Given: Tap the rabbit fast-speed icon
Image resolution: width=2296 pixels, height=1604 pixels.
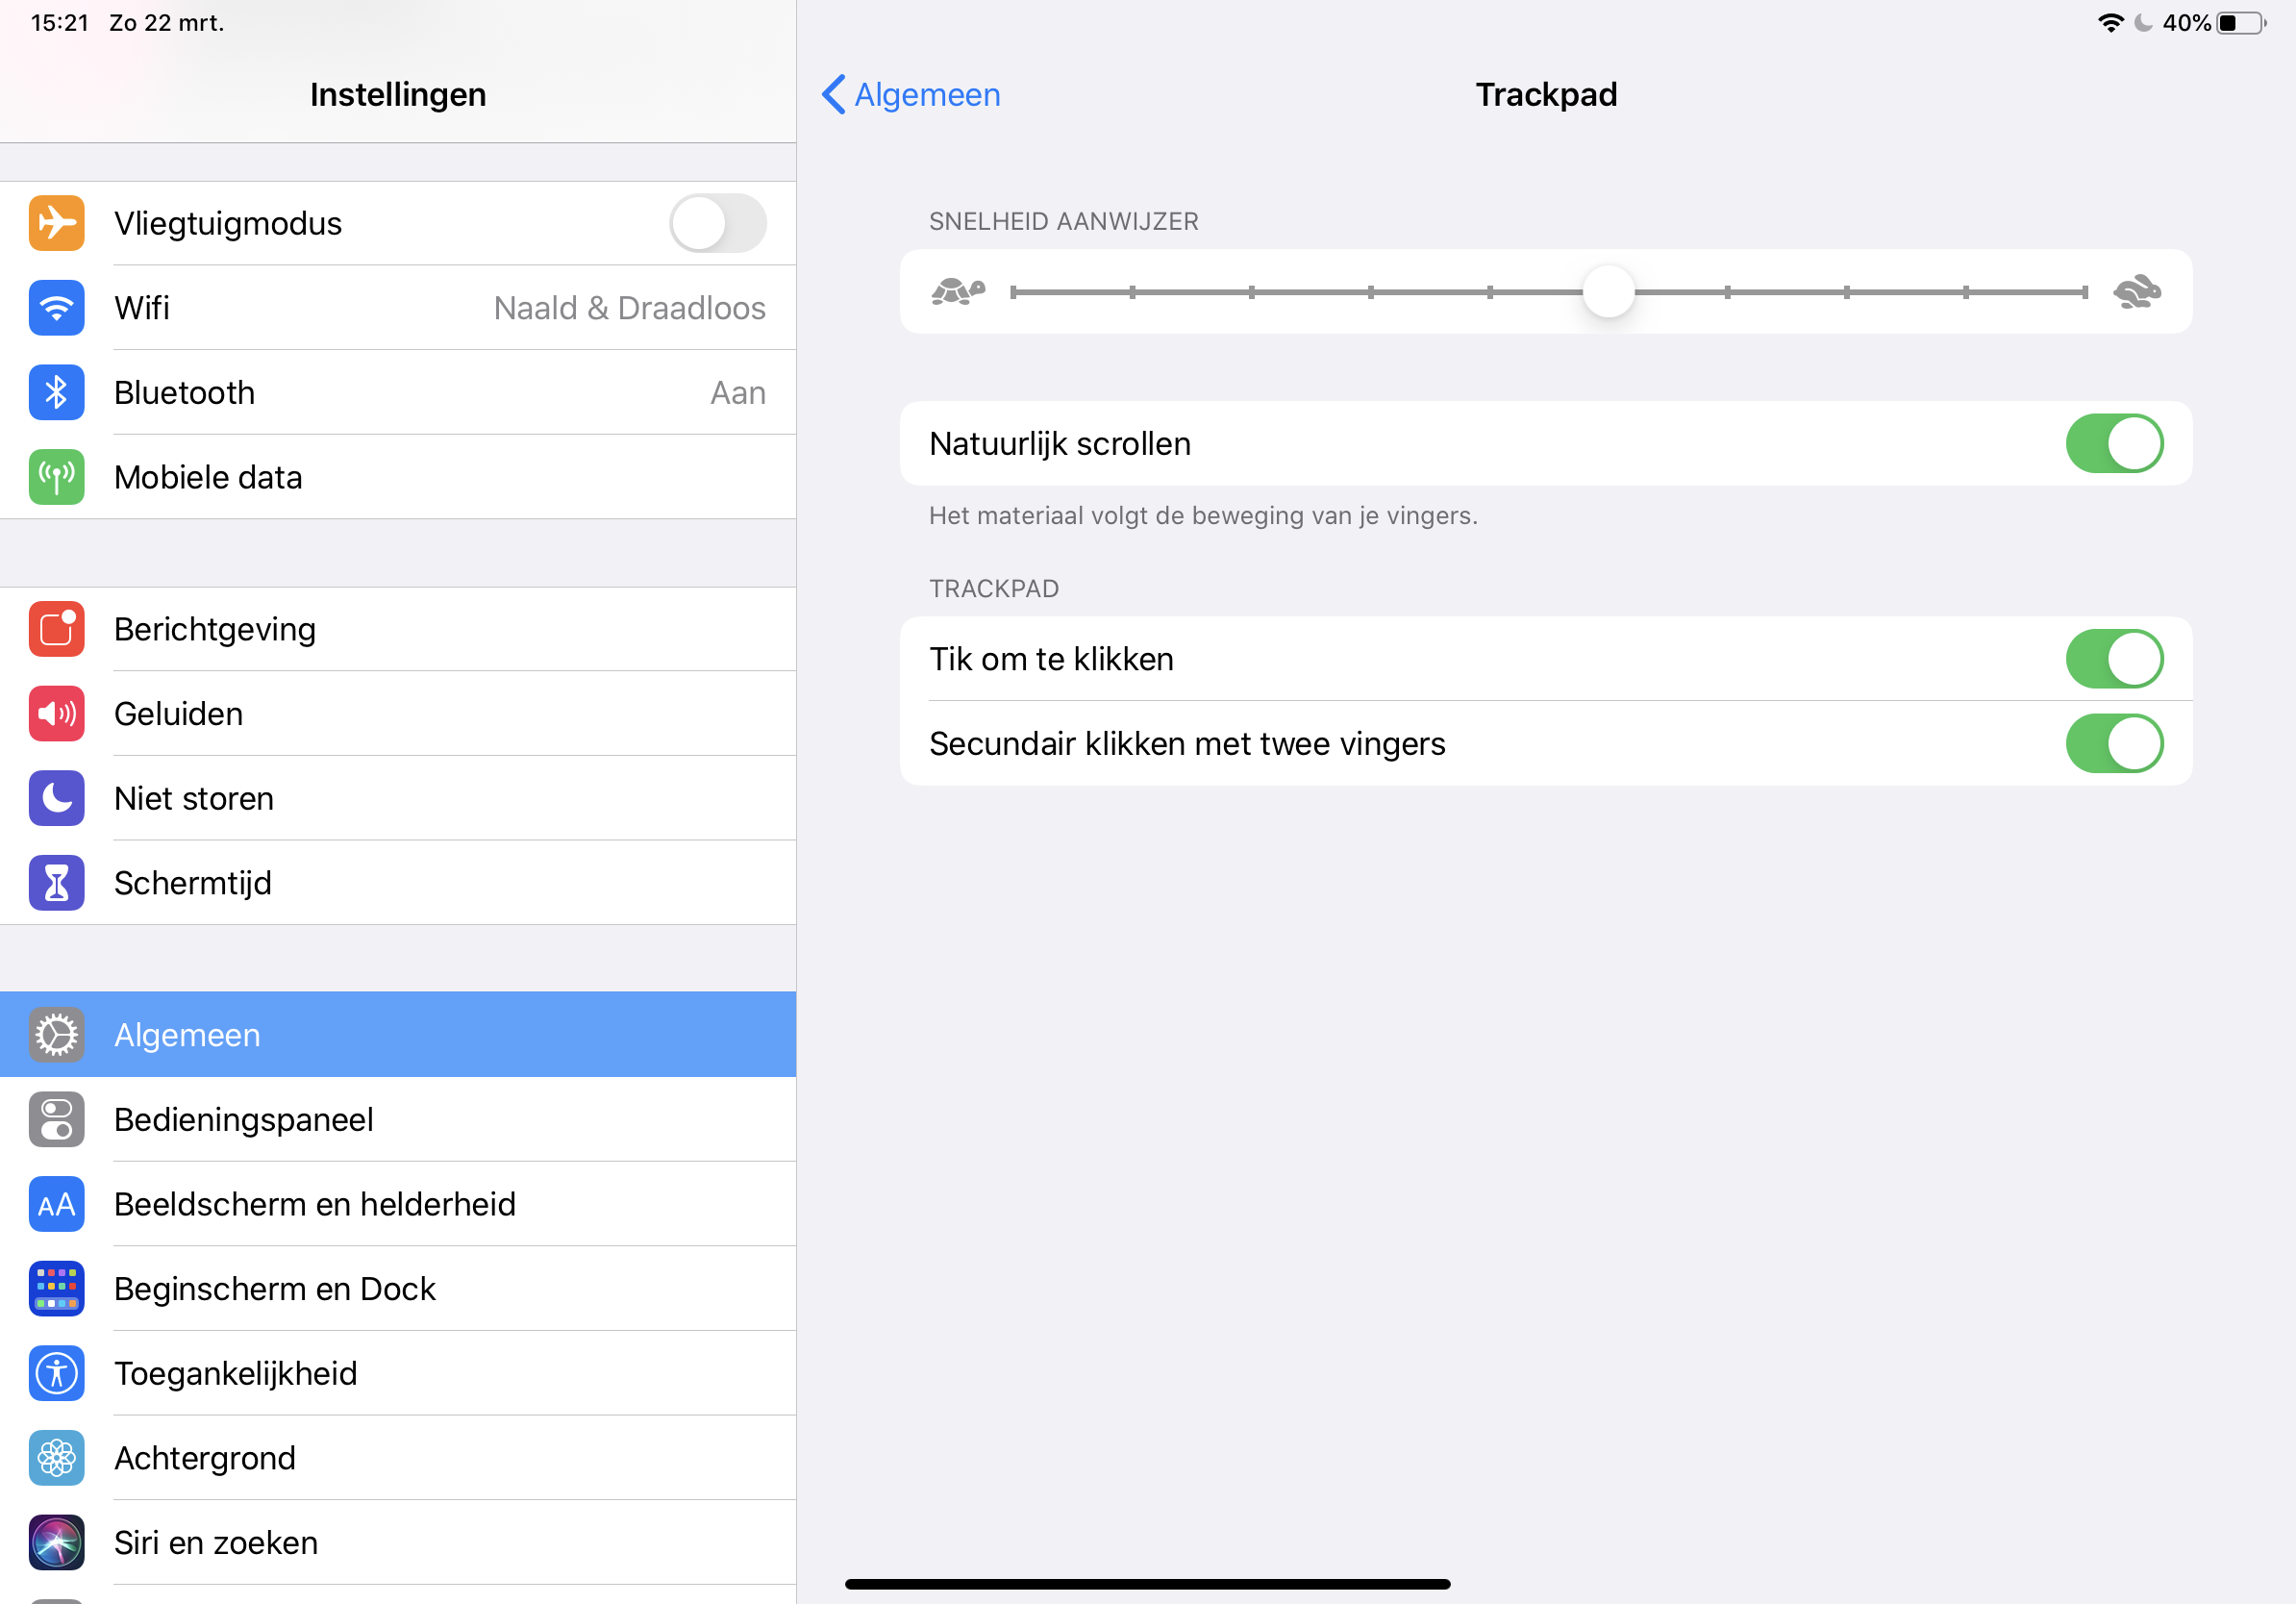Looking at the screenshot, I should (x=2136, y=292).
